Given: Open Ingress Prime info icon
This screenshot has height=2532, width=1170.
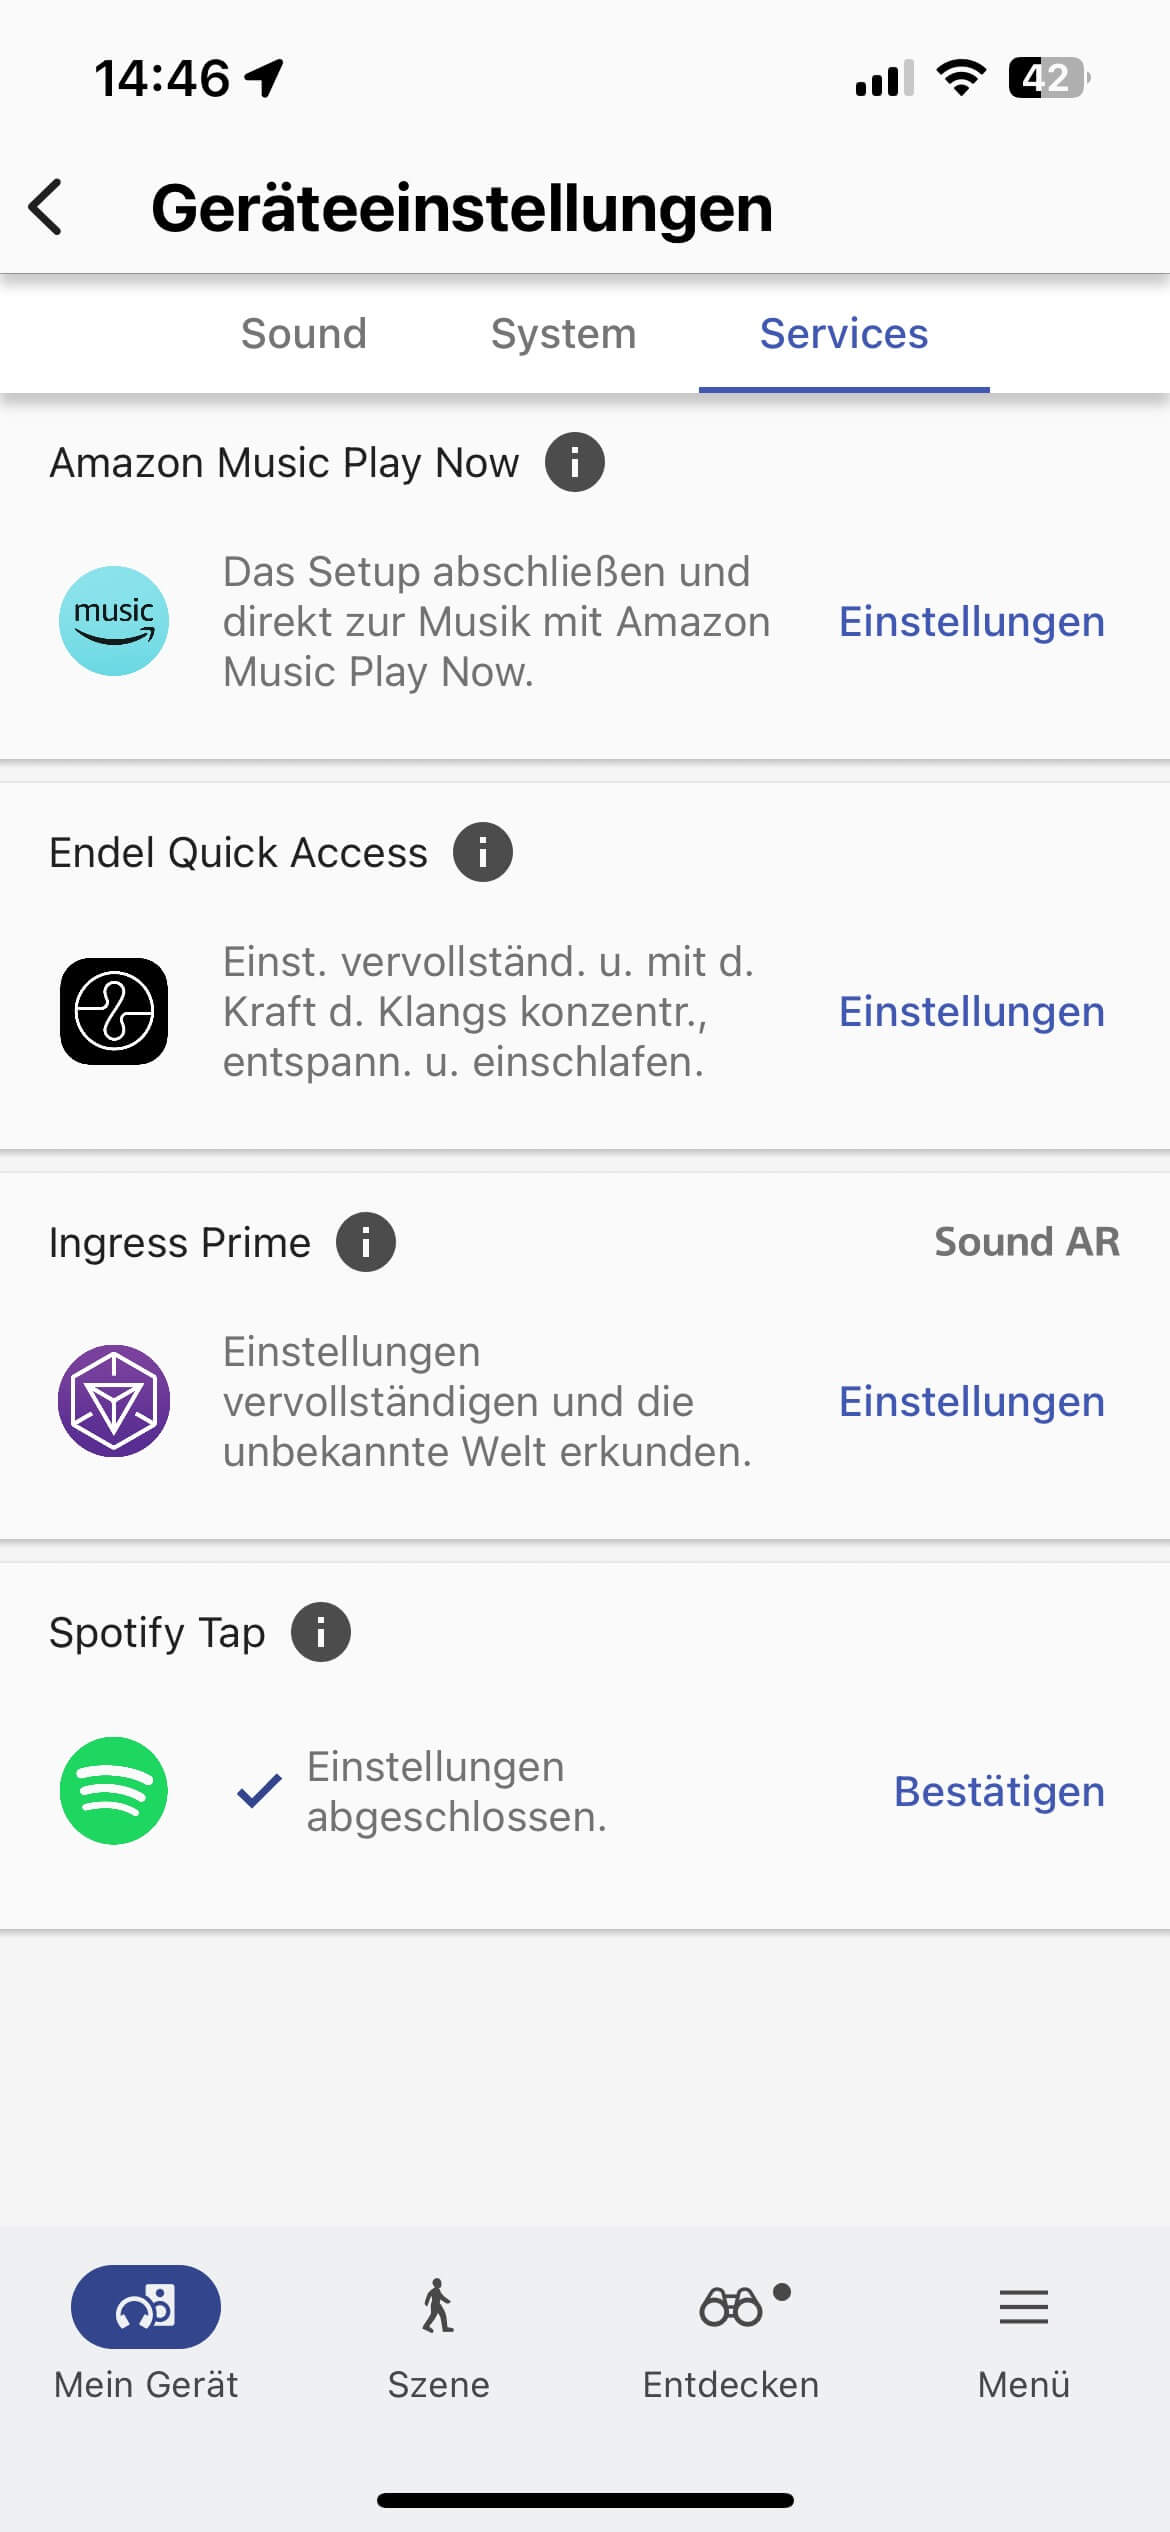Looking at the screenshot, I should [365, 1243].
